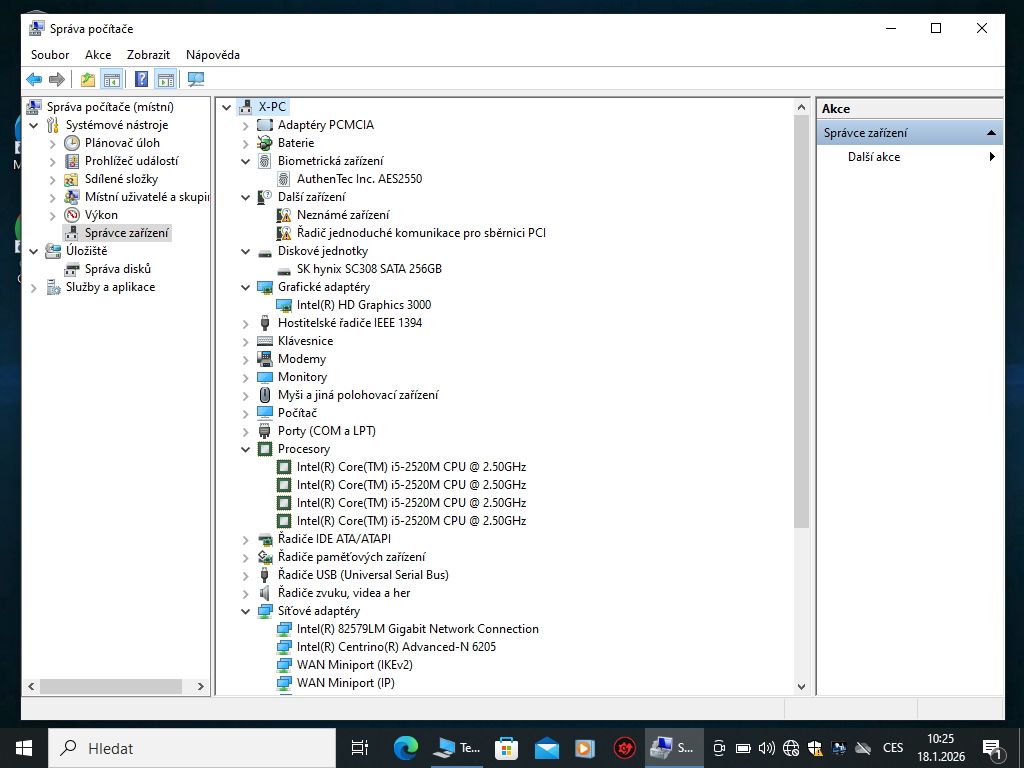Open the Další akce submenu arrow
Viewport: 1024px width, 768px height.
pos(991,155)
